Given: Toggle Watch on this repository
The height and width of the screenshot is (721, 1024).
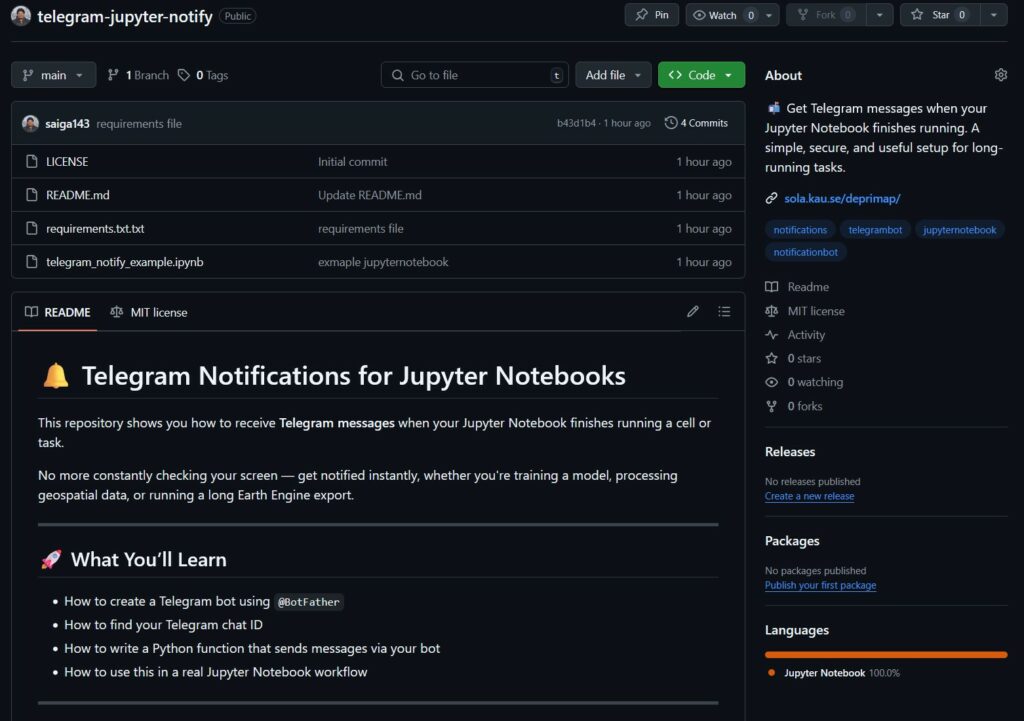Looking at the screenshot, I should click(x=722, y=15).
